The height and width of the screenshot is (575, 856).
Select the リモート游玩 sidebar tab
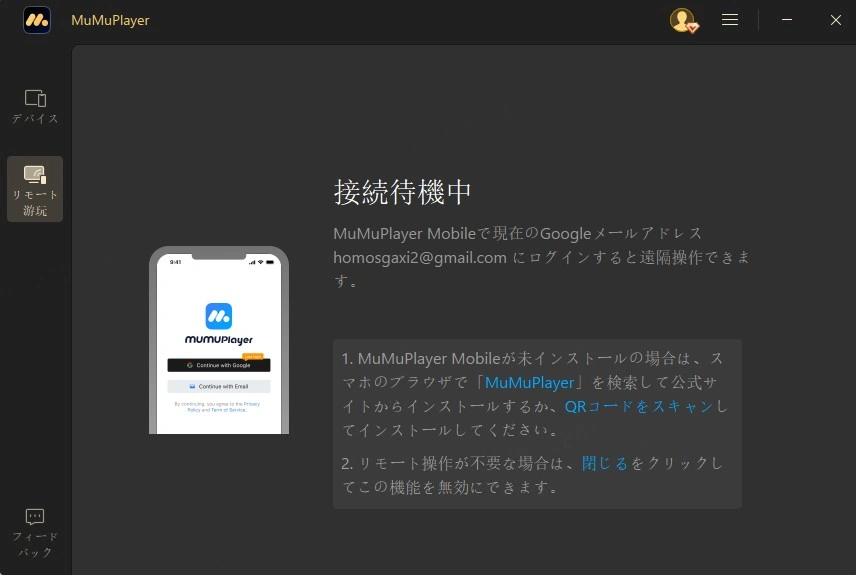[x=35, y=189]
